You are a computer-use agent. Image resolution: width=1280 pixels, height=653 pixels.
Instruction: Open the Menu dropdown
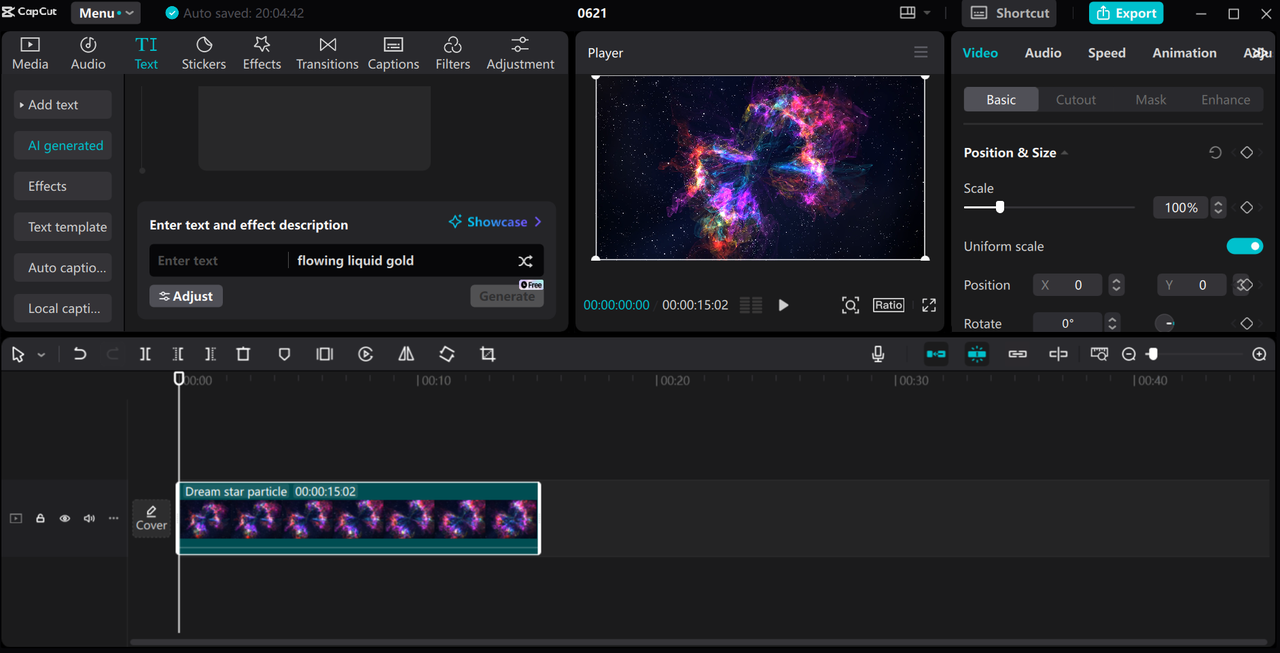tap(105, 13)
